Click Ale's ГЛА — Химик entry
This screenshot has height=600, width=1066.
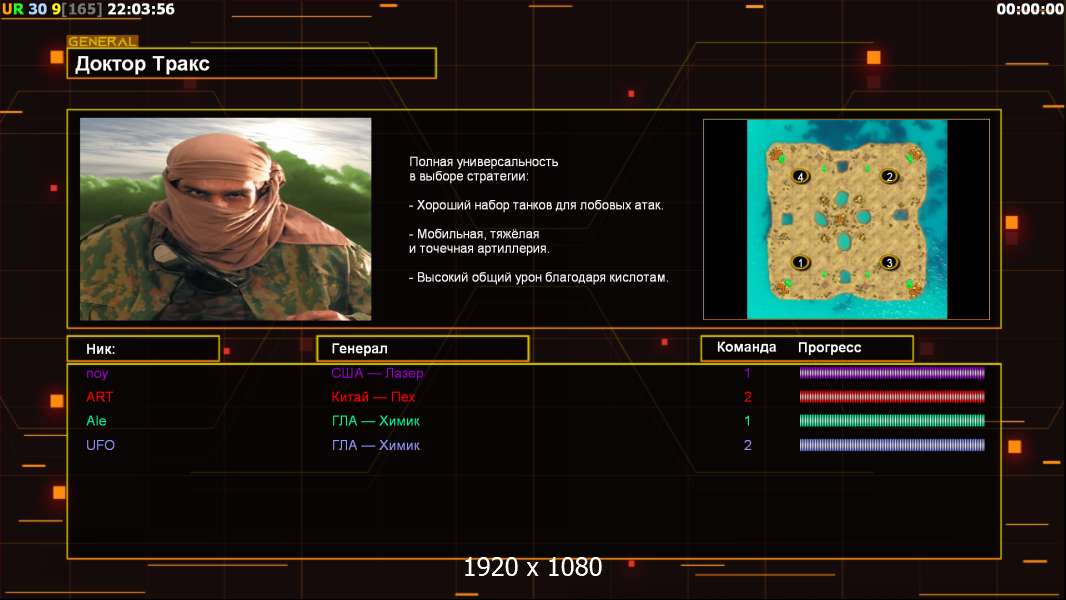[375, 421]
